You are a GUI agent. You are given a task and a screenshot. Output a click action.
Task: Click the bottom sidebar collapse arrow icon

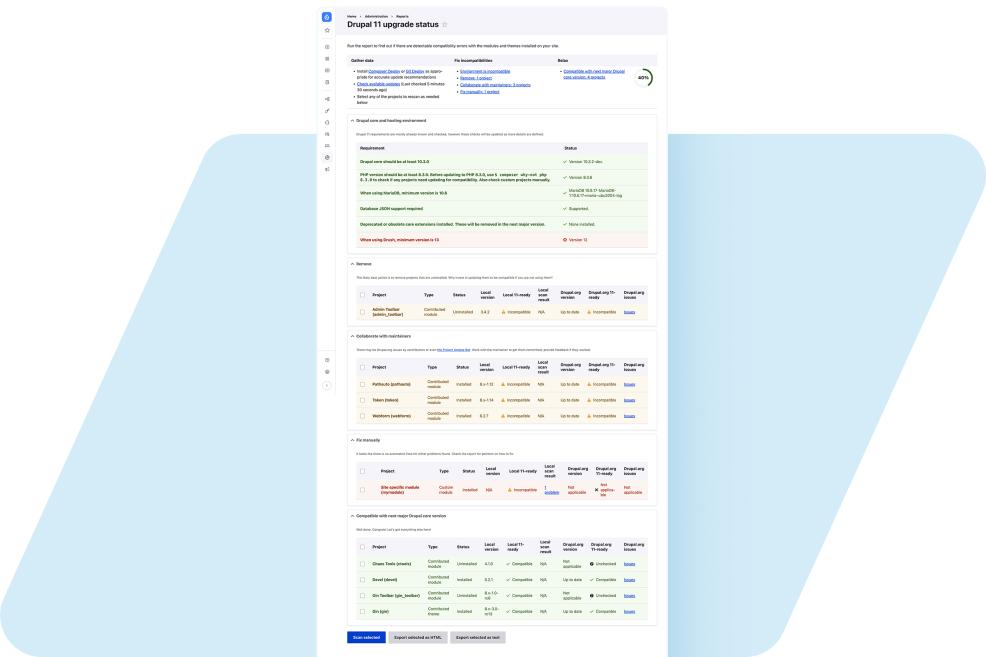point(327,385)
